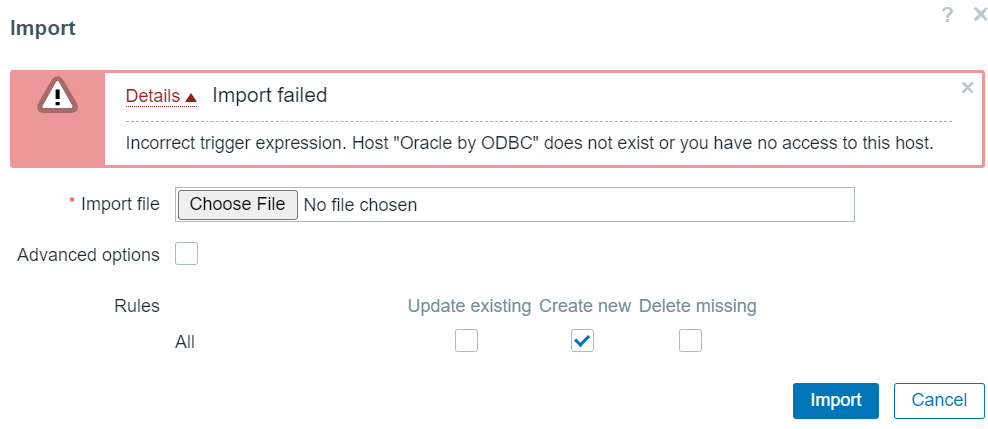Click the Choose File button
Viewport: 988px width, 429px height.
coord(238,205)
